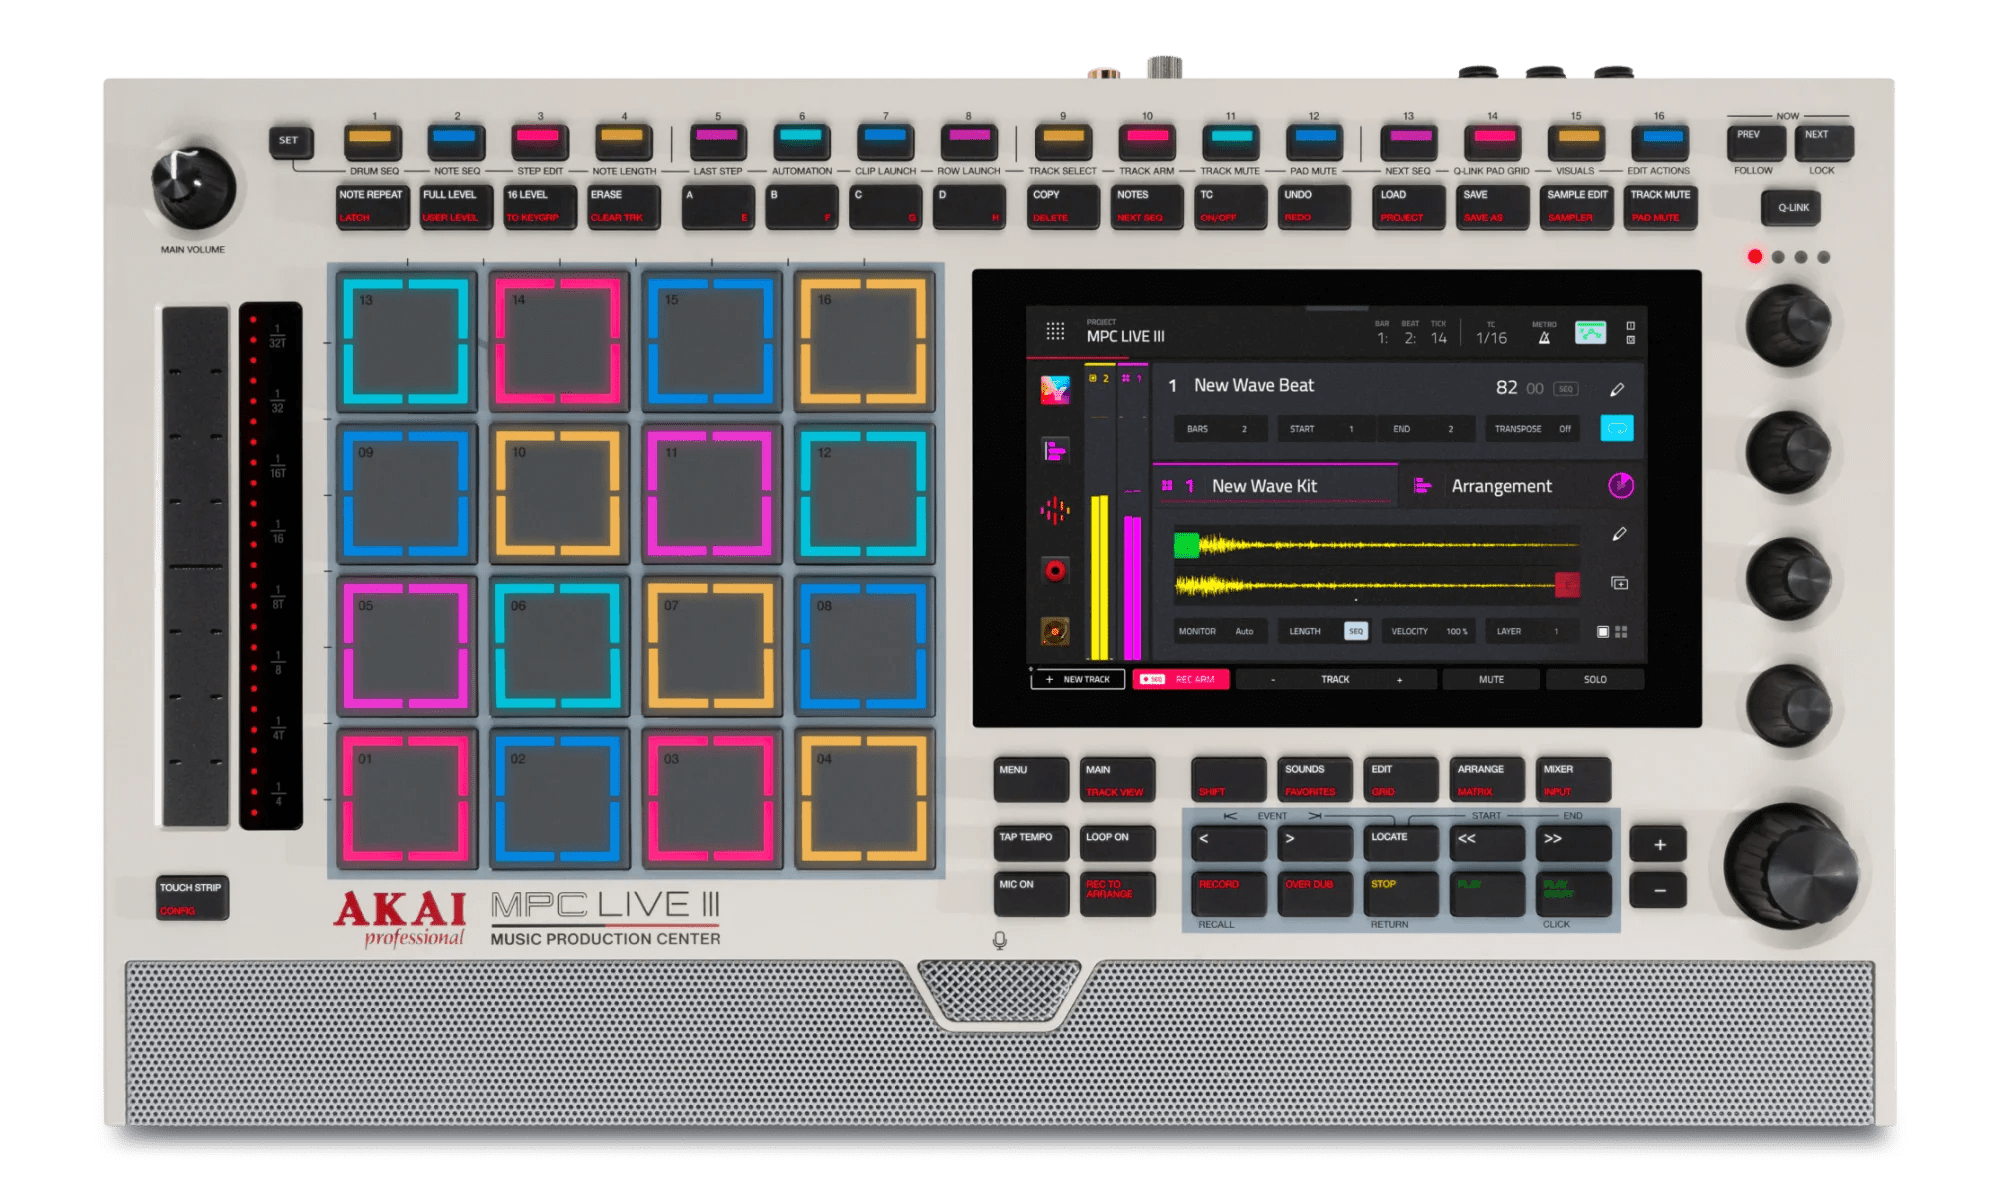Image resolution: width=2000 pixels, height=1202 pixels.
Task: Toggle on-screen MUTE for the track
Action: pos(1491,679)
